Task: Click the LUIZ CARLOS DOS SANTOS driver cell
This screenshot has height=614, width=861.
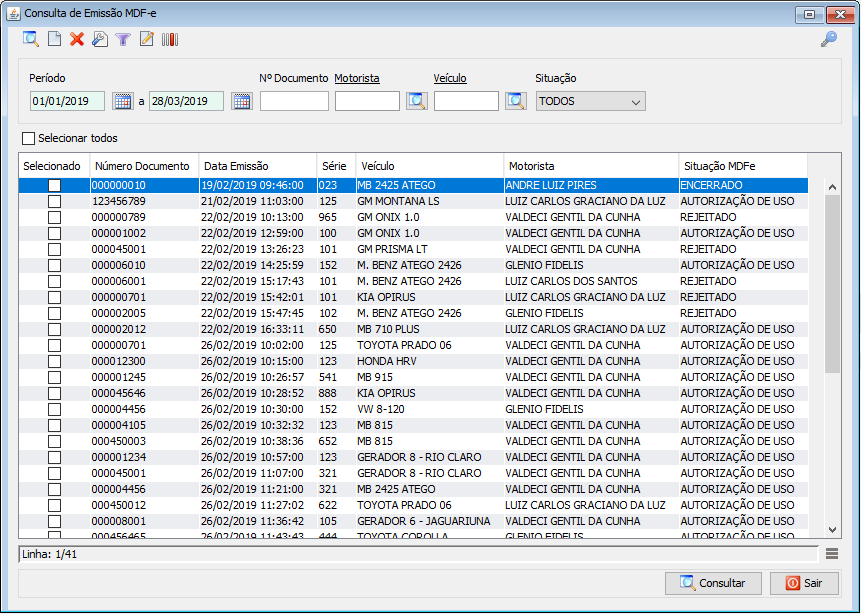Action: (x=591, y=281)
